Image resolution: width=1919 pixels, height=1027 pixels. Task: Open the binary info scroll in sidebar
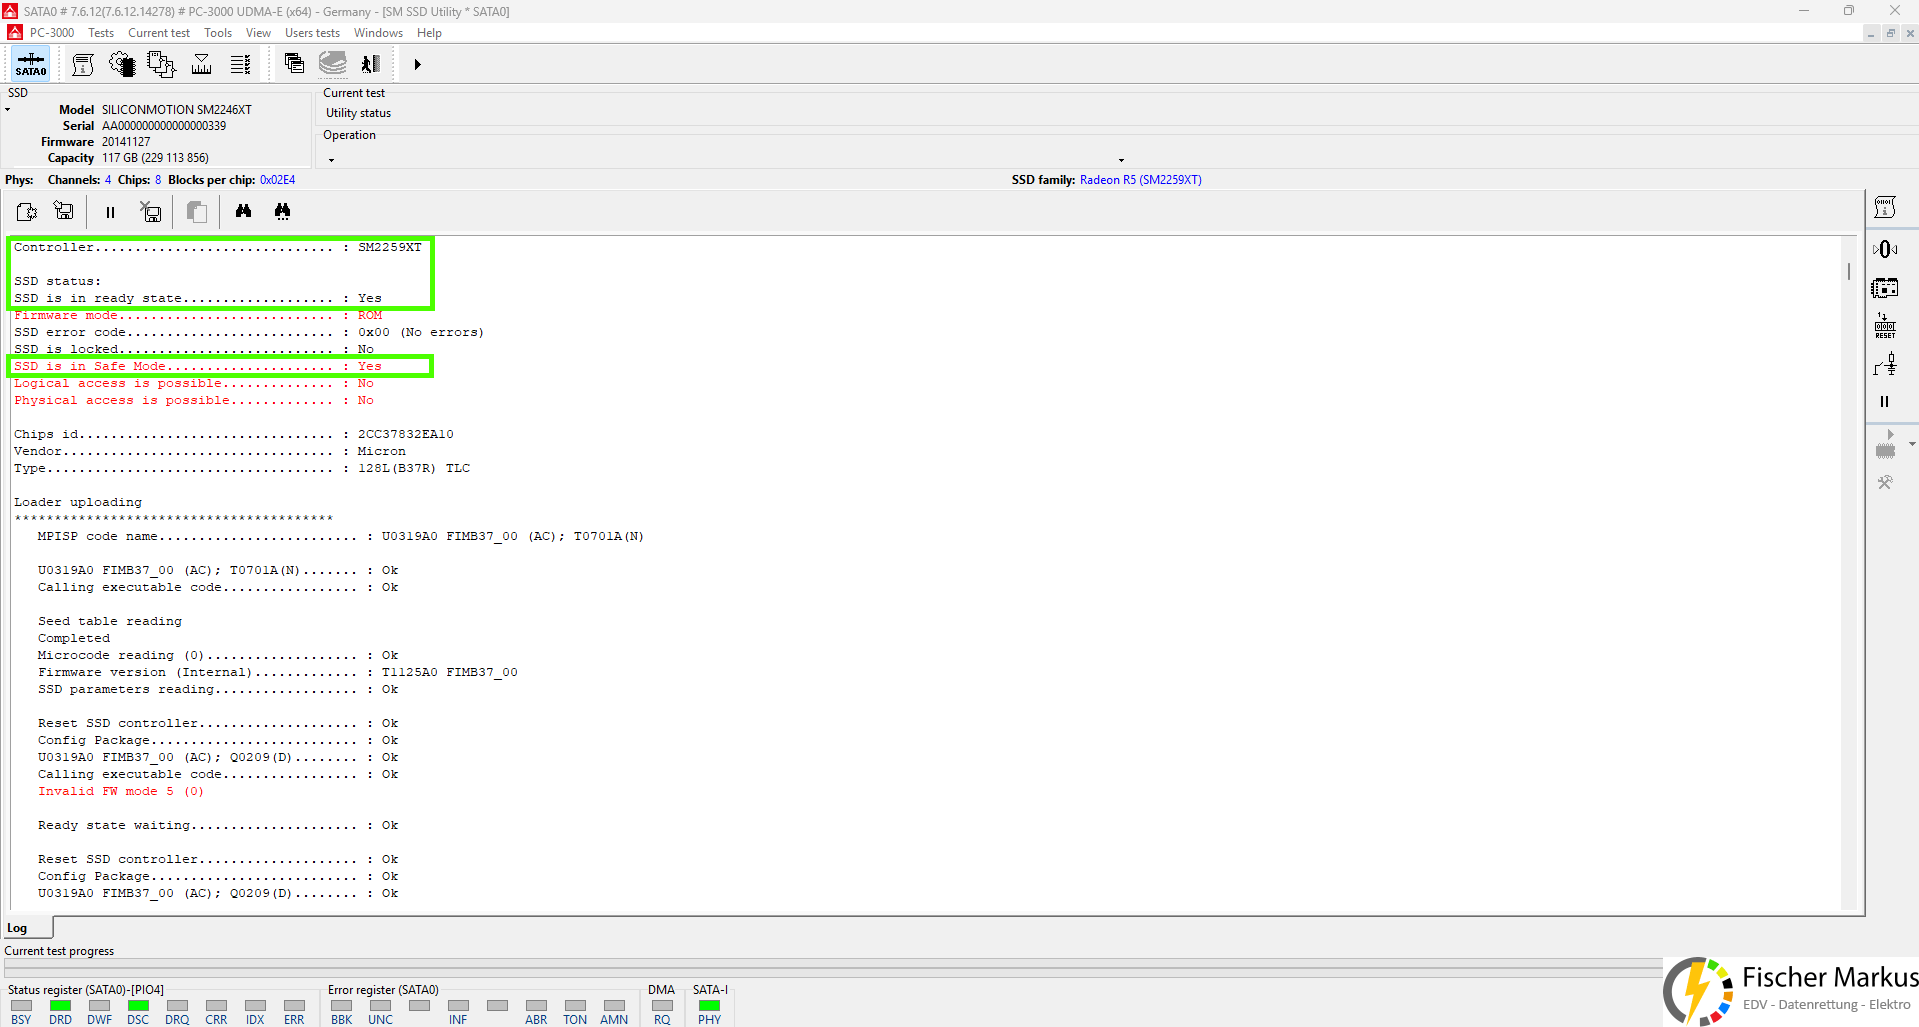pos(1885,208)
